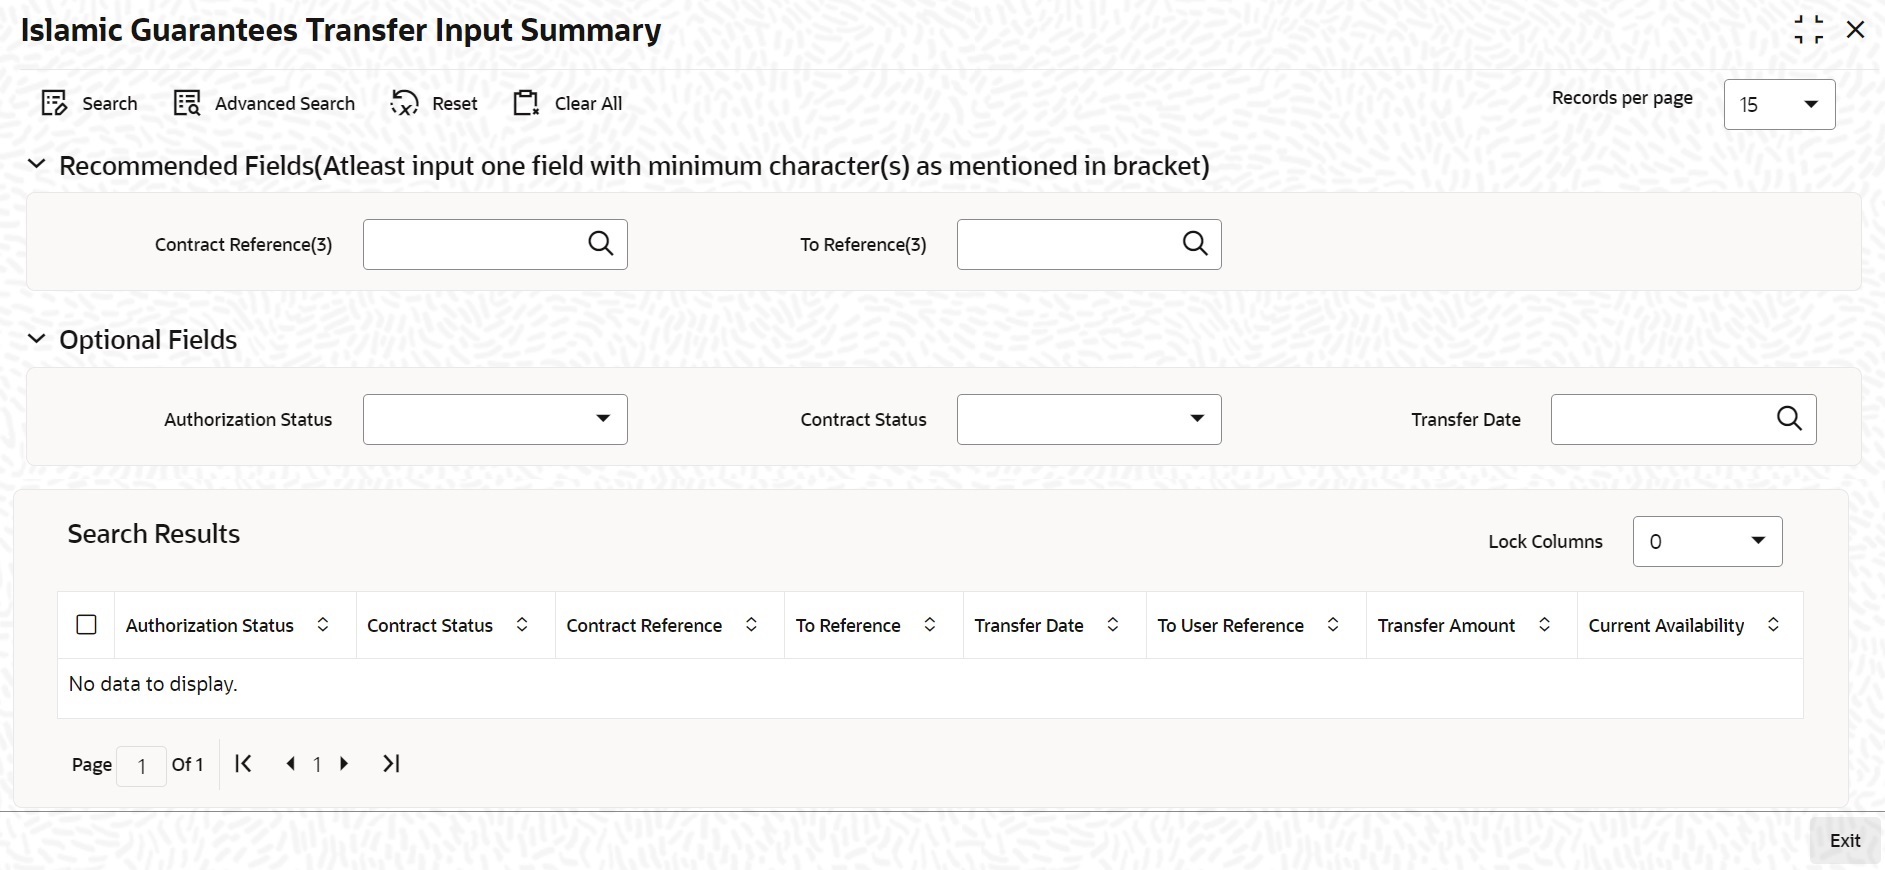This screenshot has width=1885, height=870.
Task: Open the Authorization Status dropdown
Action: [495, 419]
